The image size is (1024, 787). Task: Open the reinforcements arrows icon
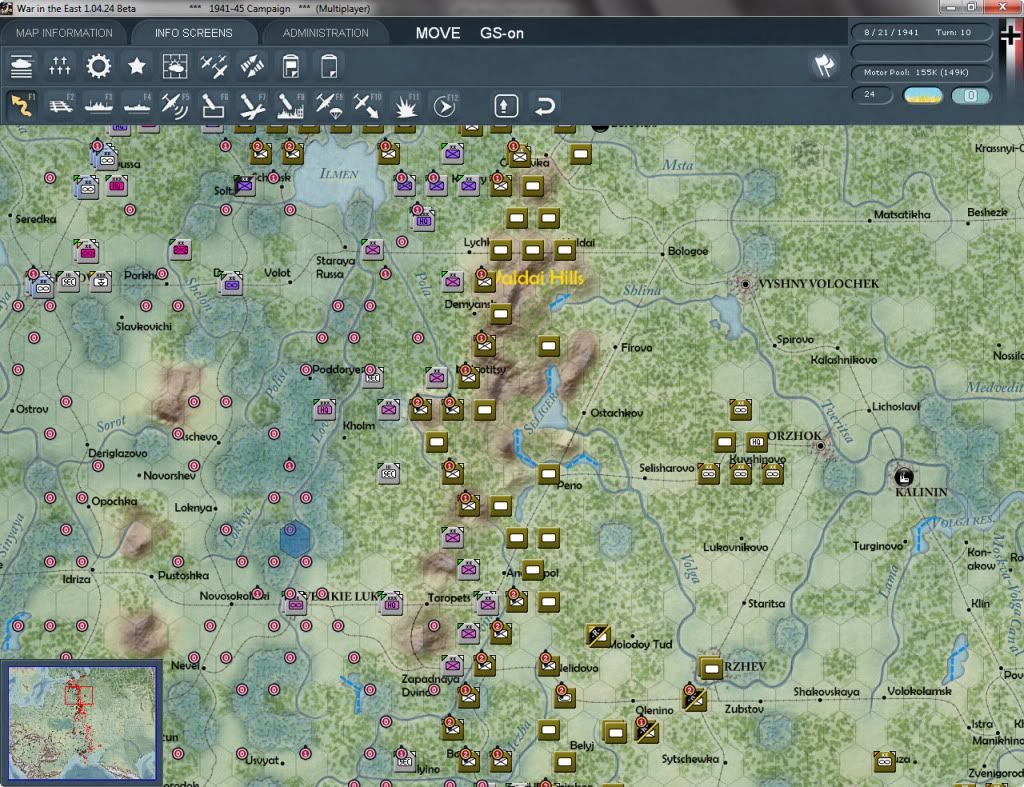point(252,67)
